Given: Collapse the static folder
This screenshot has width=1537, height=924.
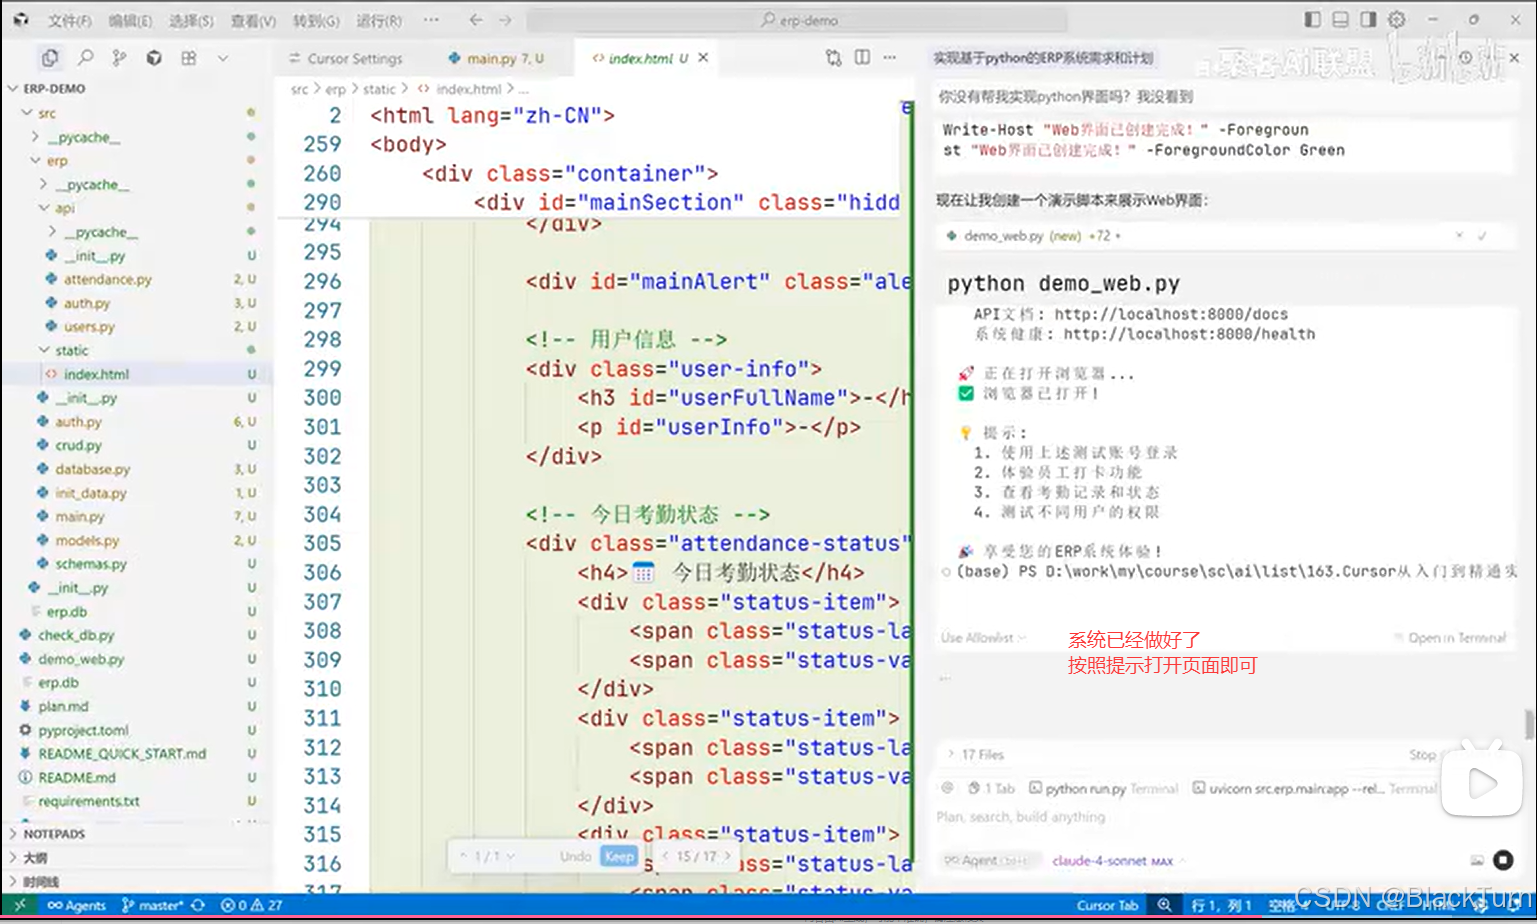Looking at the screenshot, I should (x=71, y=350).
